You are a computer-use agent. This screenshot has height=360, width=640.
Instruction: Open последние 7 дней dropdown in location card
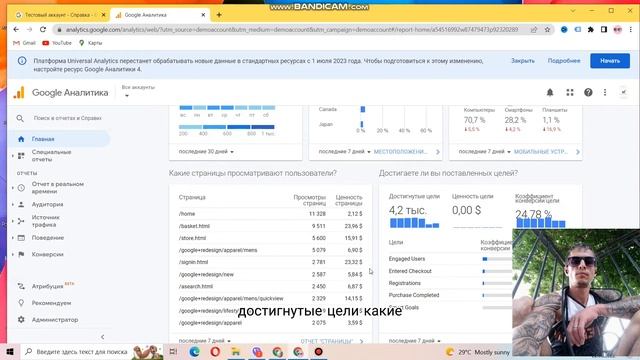click(344, 151)
